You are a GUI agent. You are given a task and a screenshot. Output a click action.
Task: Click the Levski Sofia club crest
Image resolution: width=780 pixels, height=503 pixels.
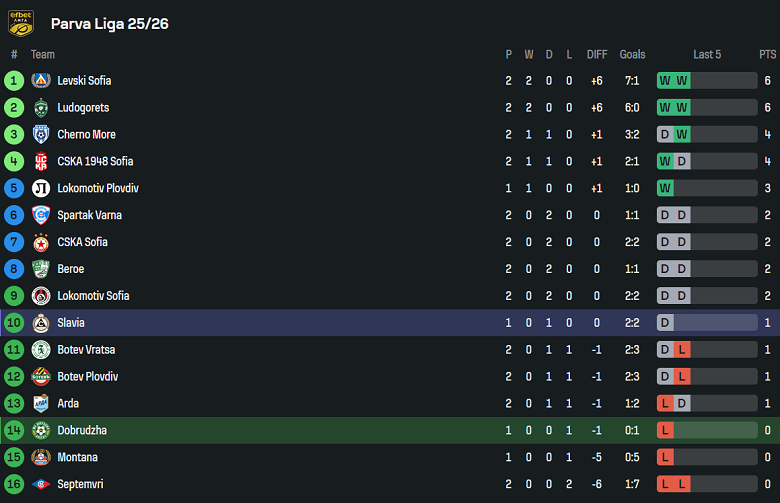pos(41,81)
